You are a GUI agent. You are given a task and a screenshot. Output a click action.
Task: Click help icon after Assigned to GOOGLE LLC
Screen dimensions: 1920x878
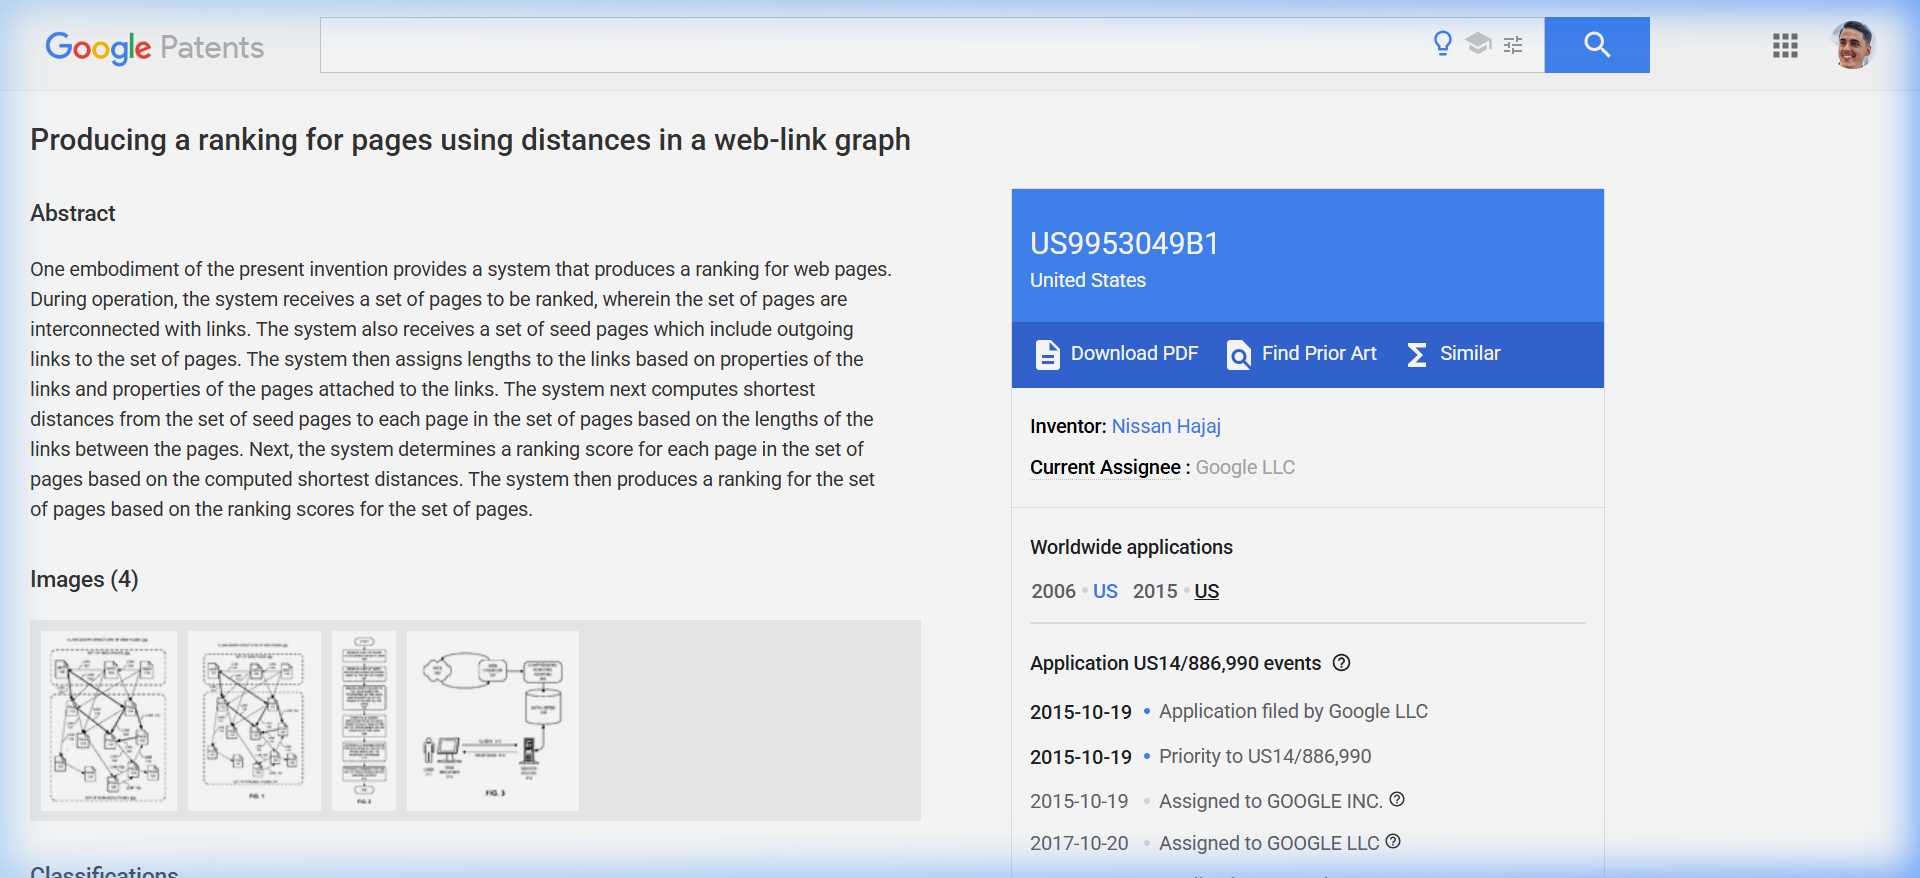1393,841
